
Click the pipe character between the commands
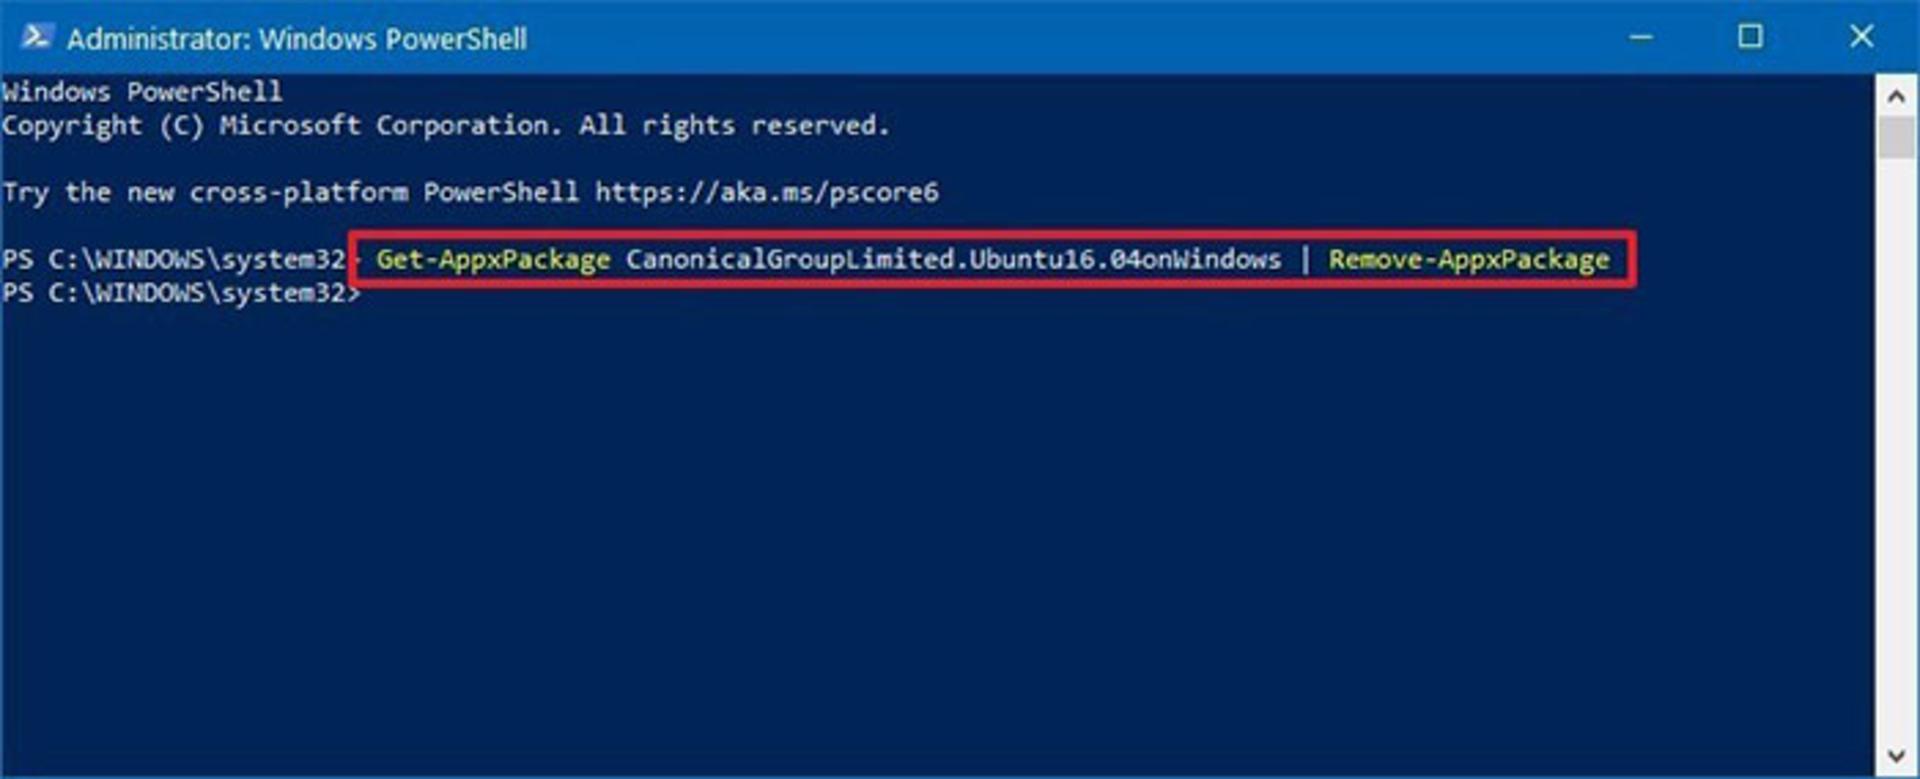[x=1305, y=259]
